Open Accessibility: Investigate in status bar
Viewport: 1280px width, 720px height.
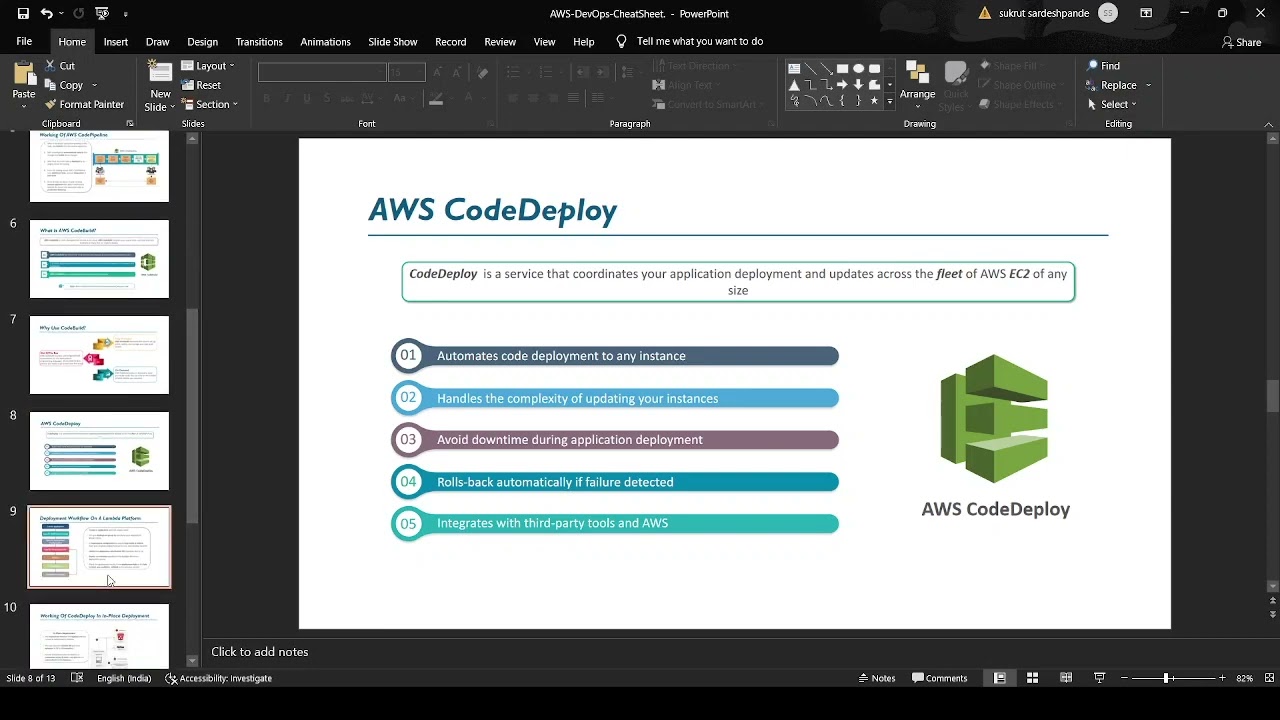click(x=218, y=678)
